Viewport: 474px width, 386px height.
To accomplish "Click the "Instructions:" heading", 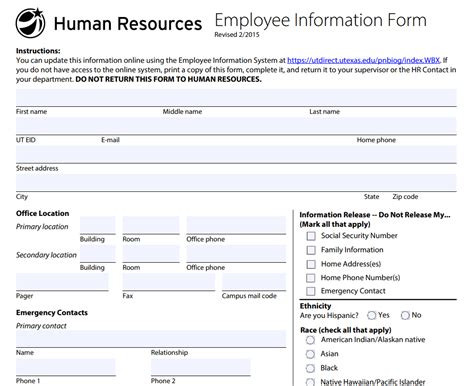I will (x=38, y=51).
